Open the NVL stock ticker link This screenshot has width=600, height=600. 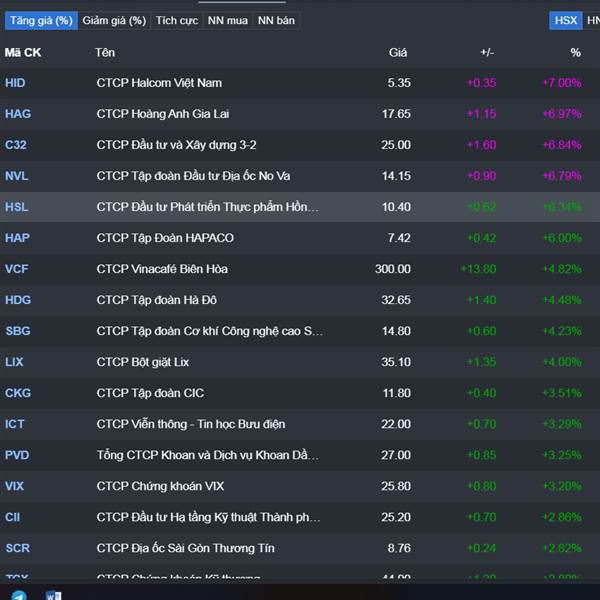pos(17,176)
